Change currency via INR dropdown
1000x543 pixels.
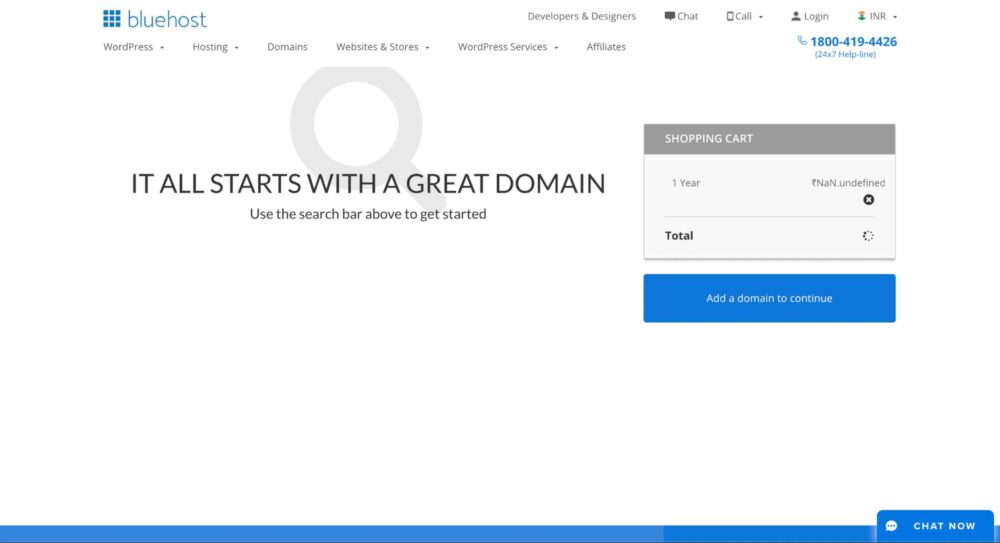click(x=877, y=16)
